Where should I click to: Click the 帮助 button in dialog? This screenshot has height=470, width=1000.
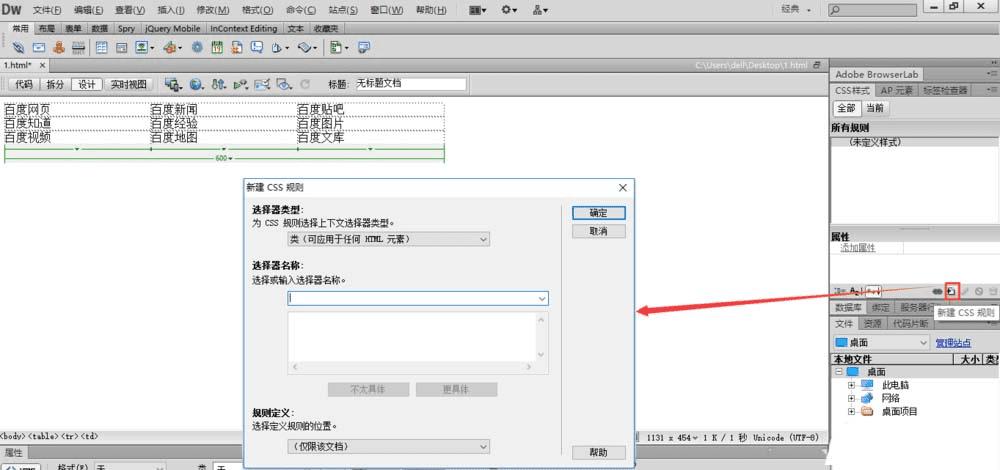coord(599,453)
